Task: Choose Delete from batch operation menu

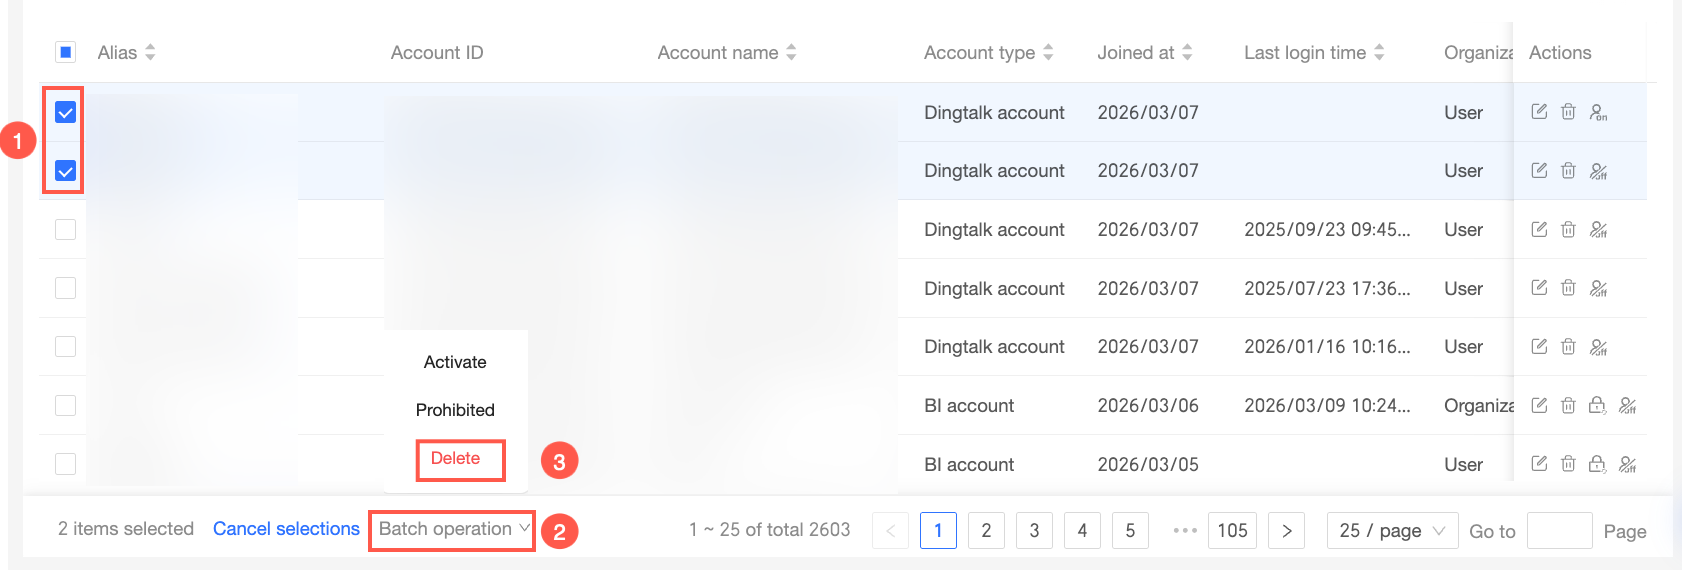Action: pyautogui.click(x=455, y=458)
